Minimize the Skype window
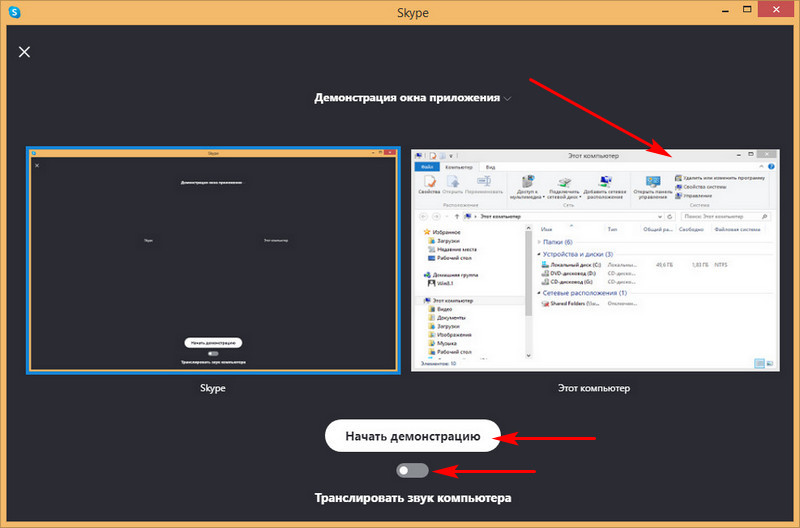Image resolution: width=800 pixels, height=528 pixels. (725, 11)
